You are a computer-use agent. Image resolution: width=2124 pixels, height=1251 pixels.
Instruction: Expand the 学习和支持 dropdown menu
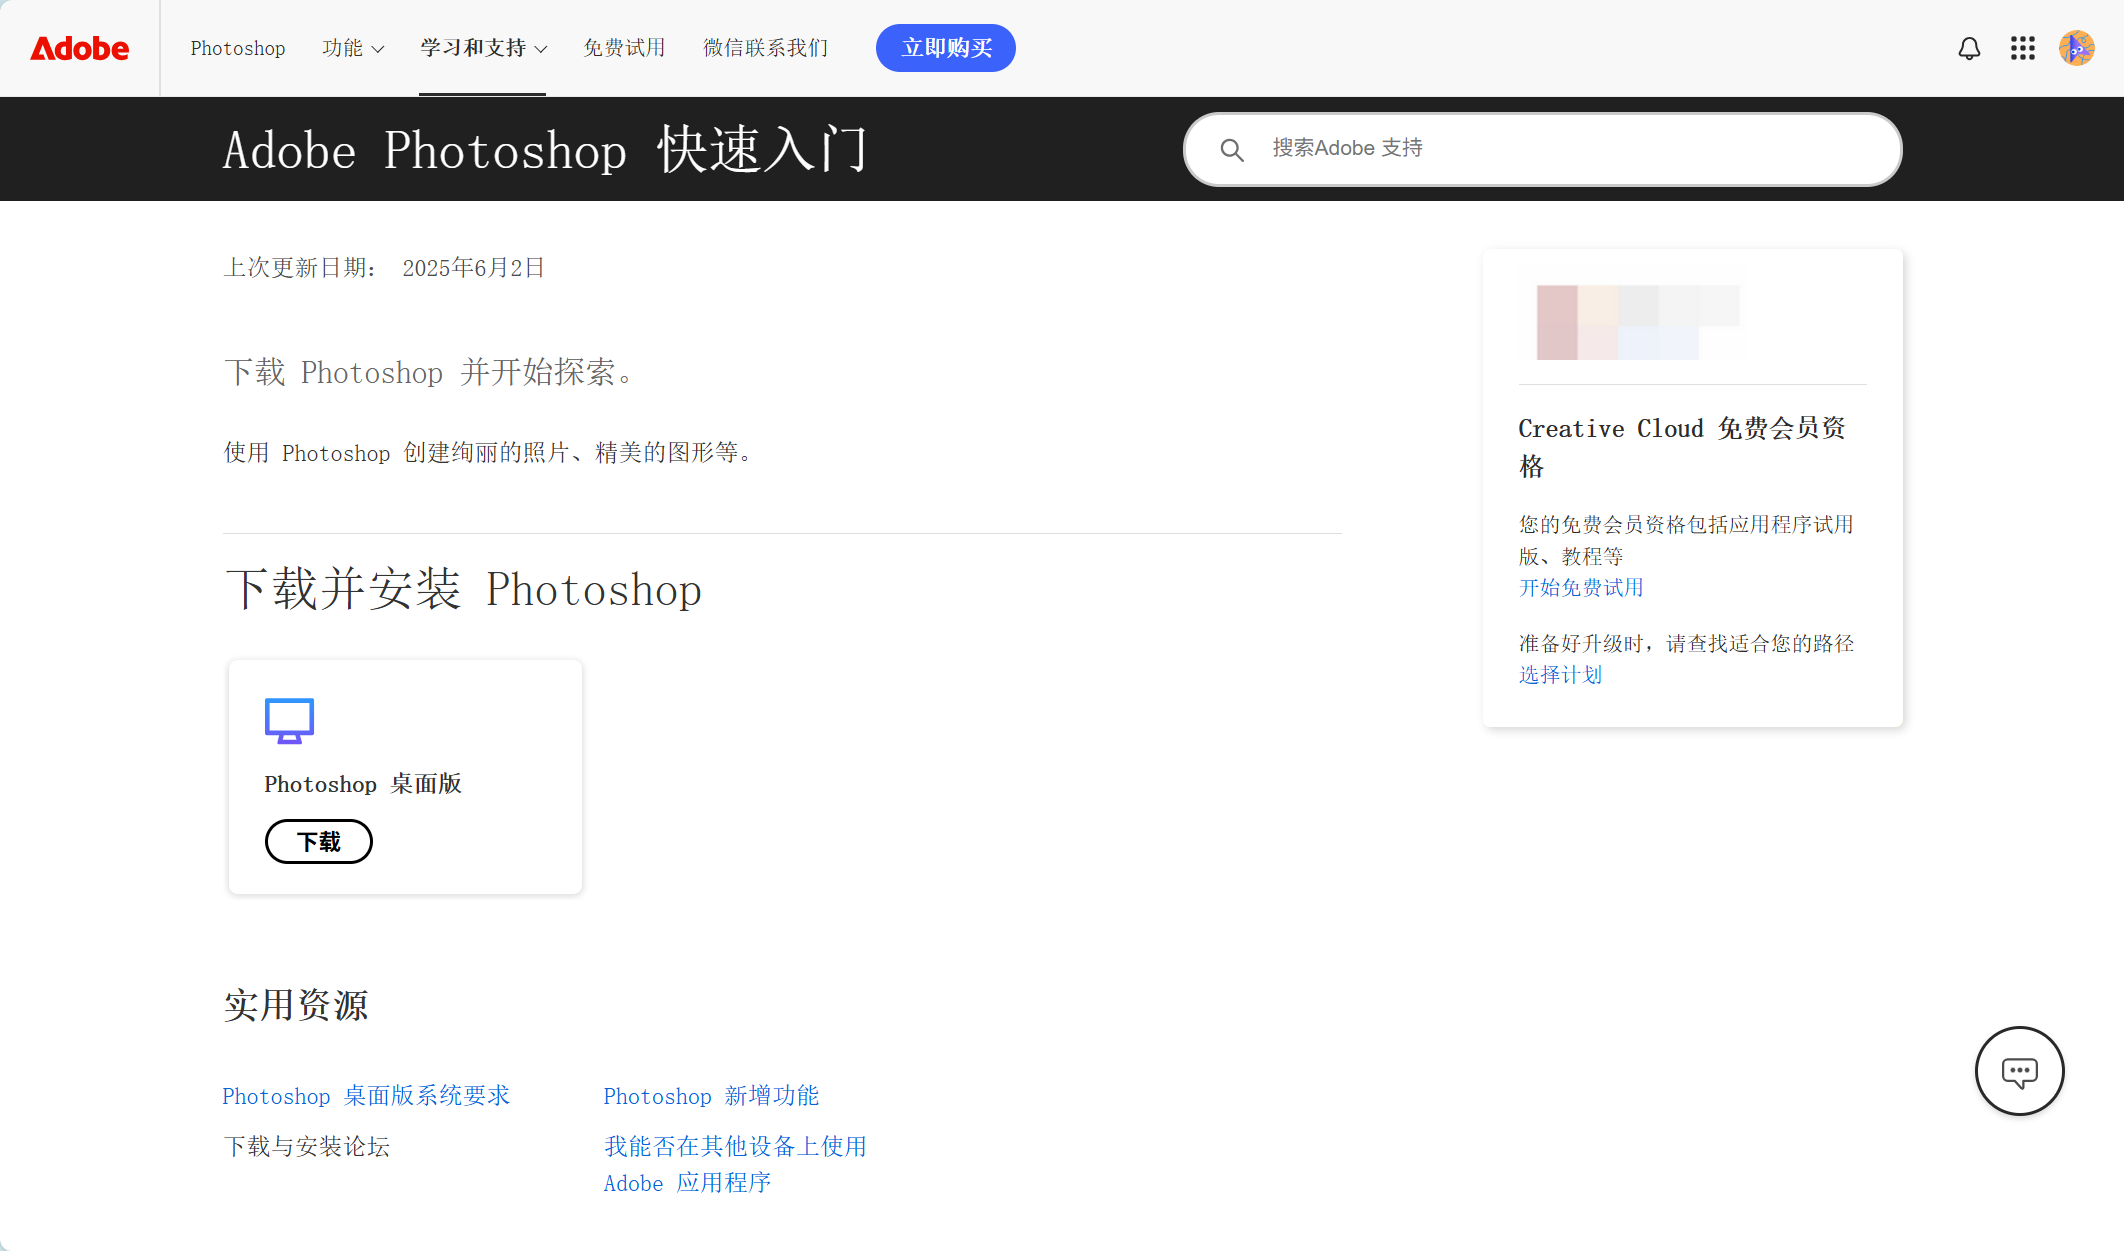pyautogui.click(x=483, y=48)
